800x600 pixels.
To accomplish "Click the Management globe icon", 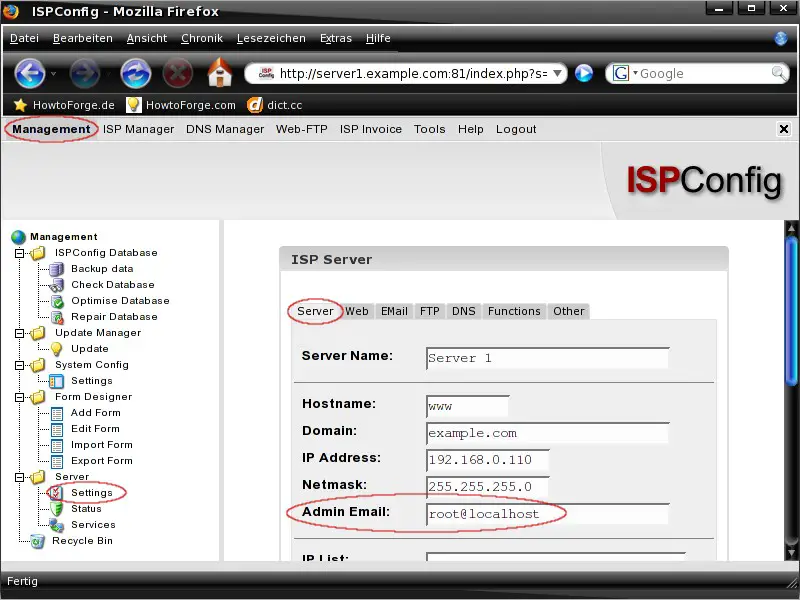I will 18,237.
